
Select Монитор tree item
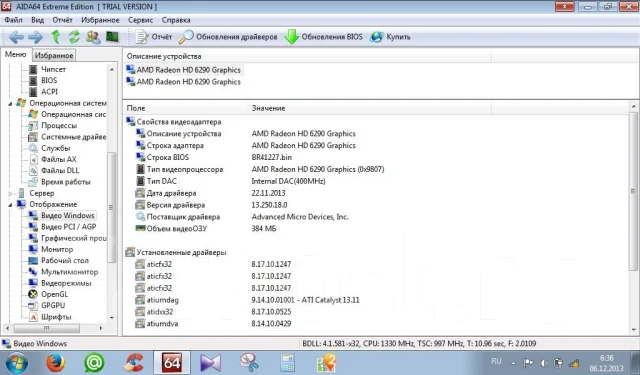point(57,249)
